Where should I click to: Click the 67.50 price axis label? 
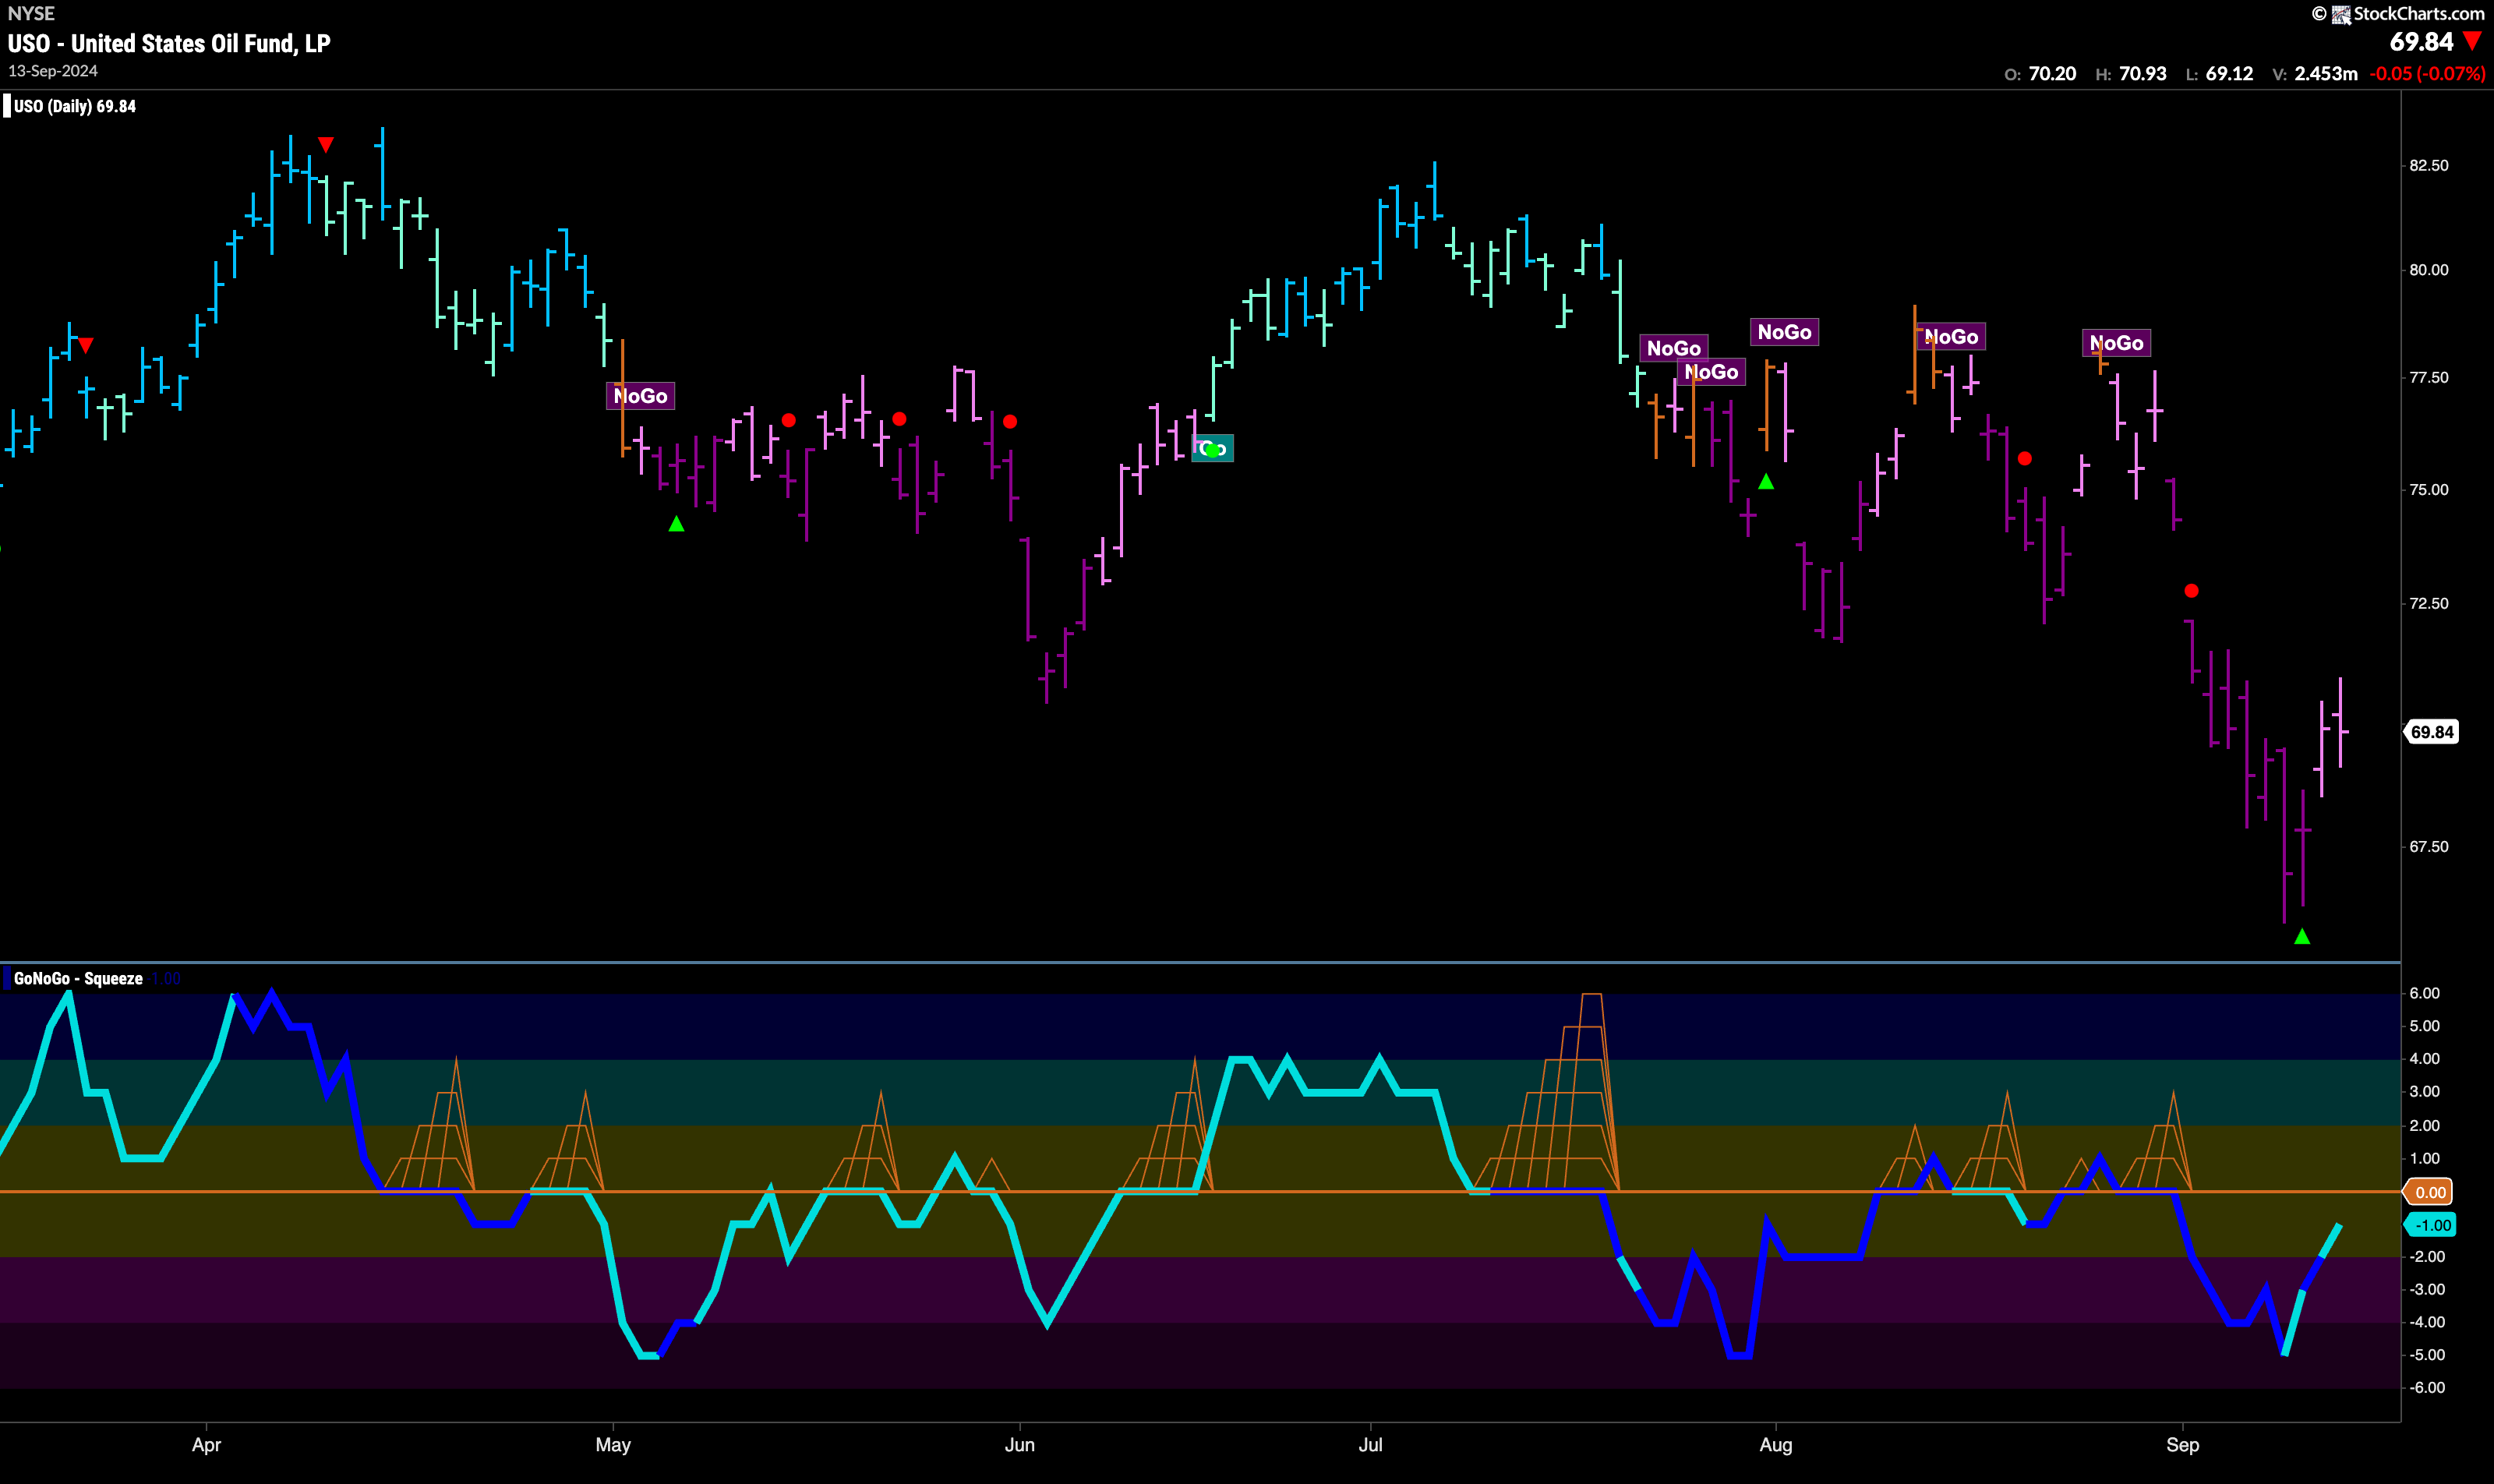(x=2429, y=847)
